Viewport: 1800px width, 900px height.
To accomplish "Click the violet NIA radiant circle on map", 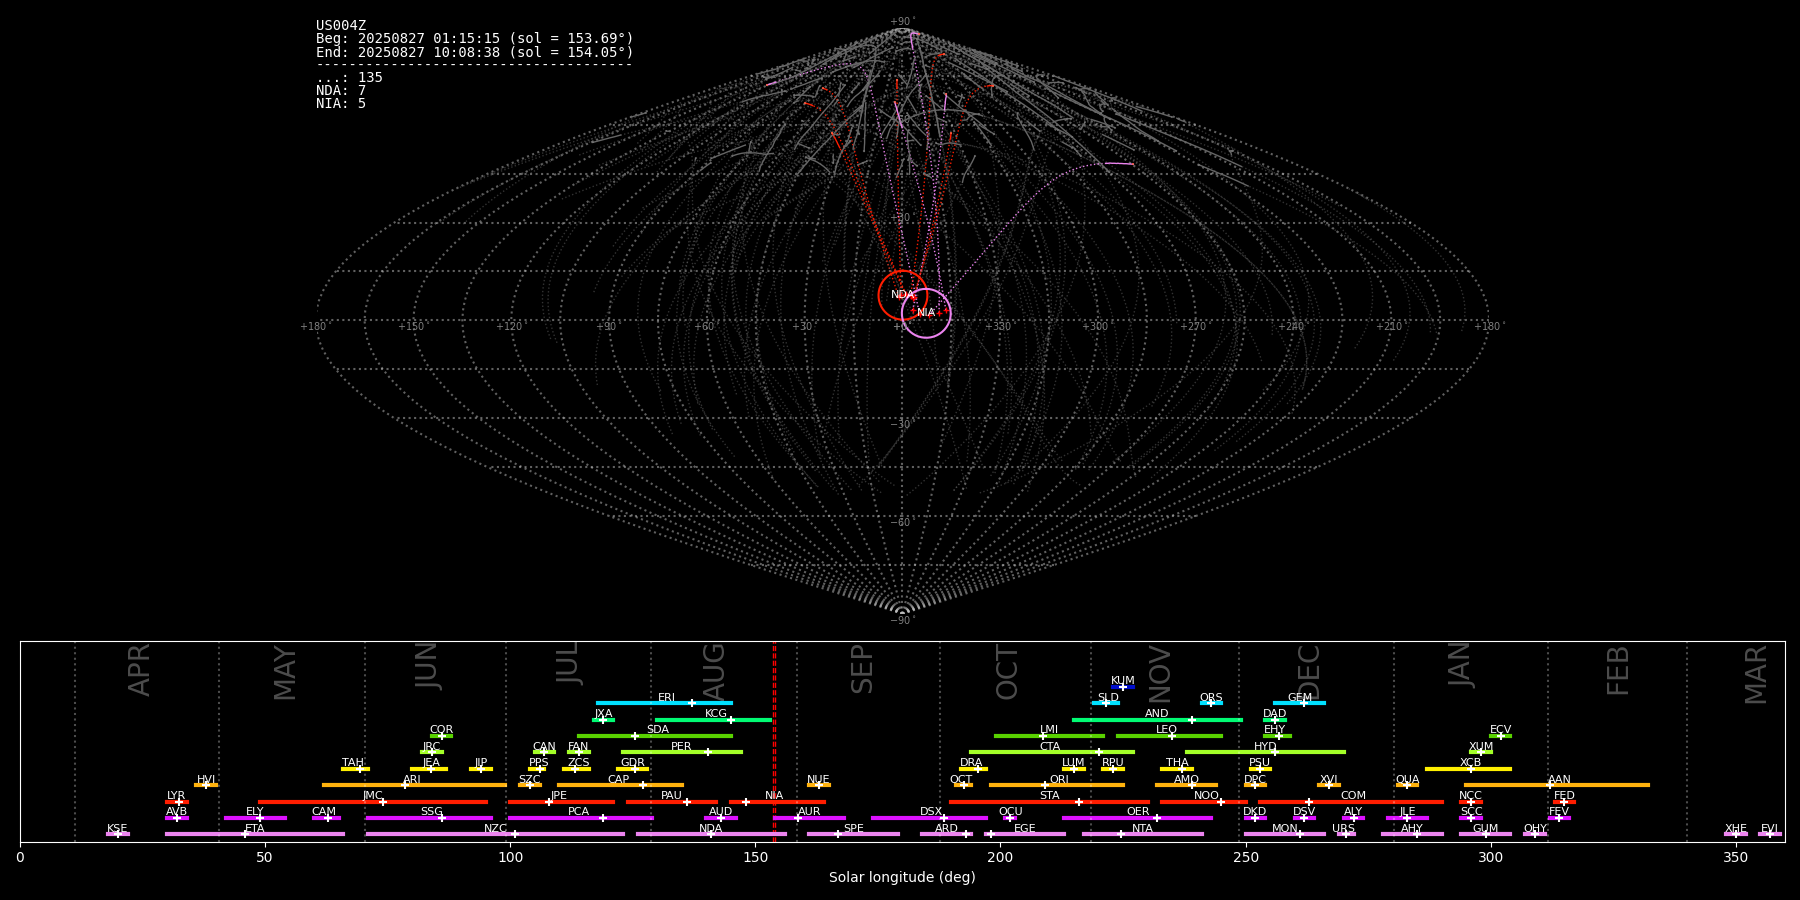I will point(926,313).
